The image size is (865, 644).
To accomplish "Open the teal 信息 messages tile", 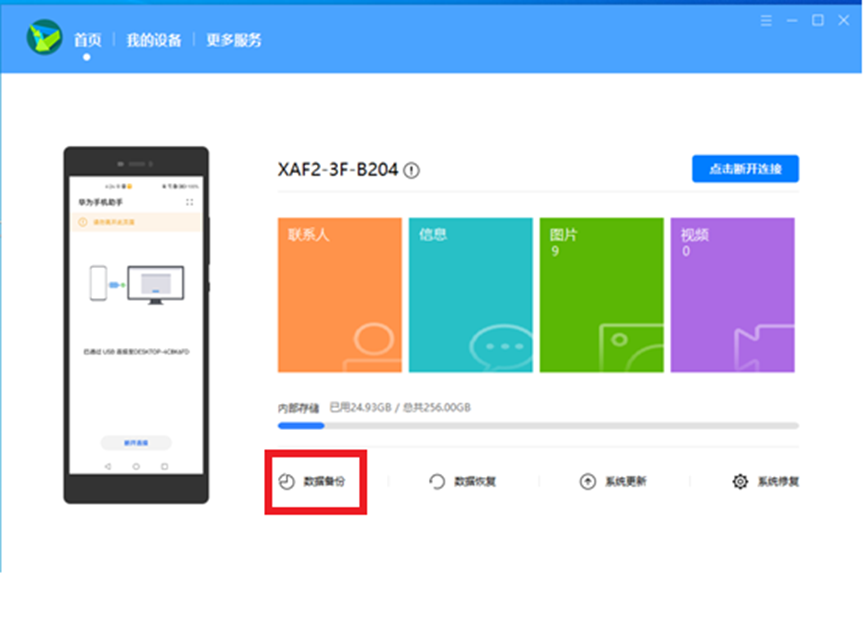I will coord(471,295).
